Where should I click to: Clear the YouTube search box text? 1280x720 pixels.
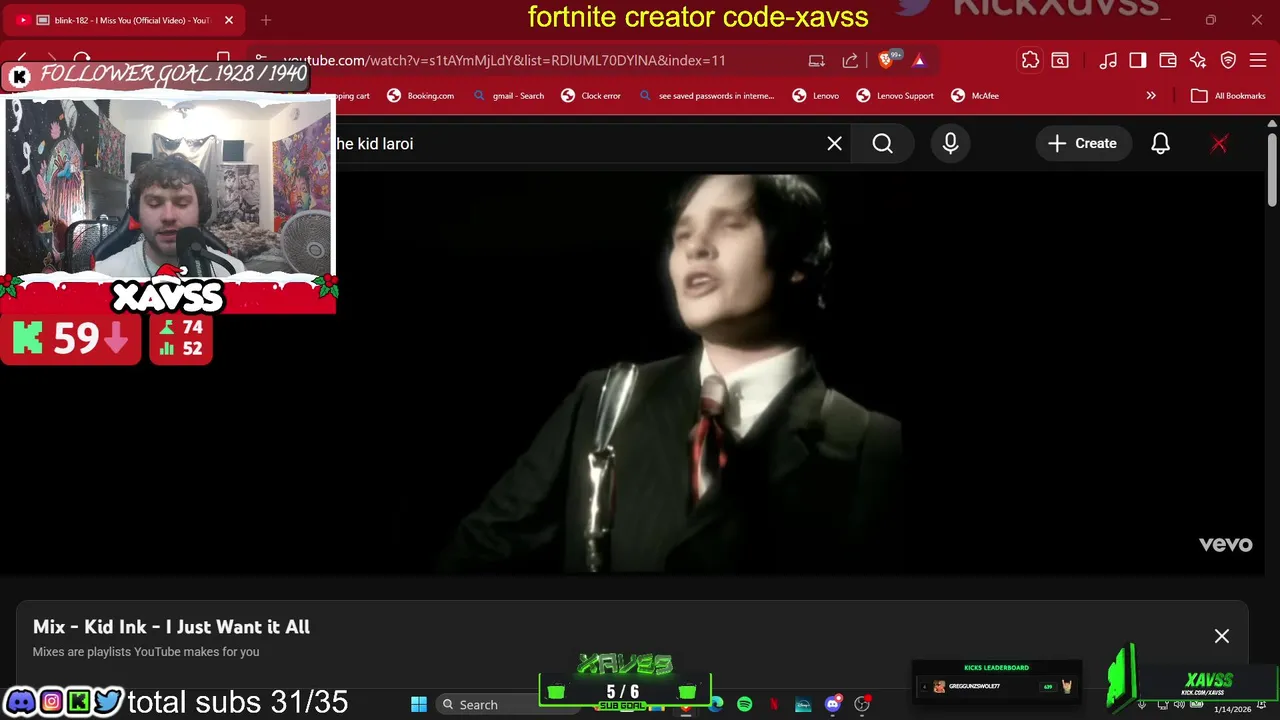(834, 144)
